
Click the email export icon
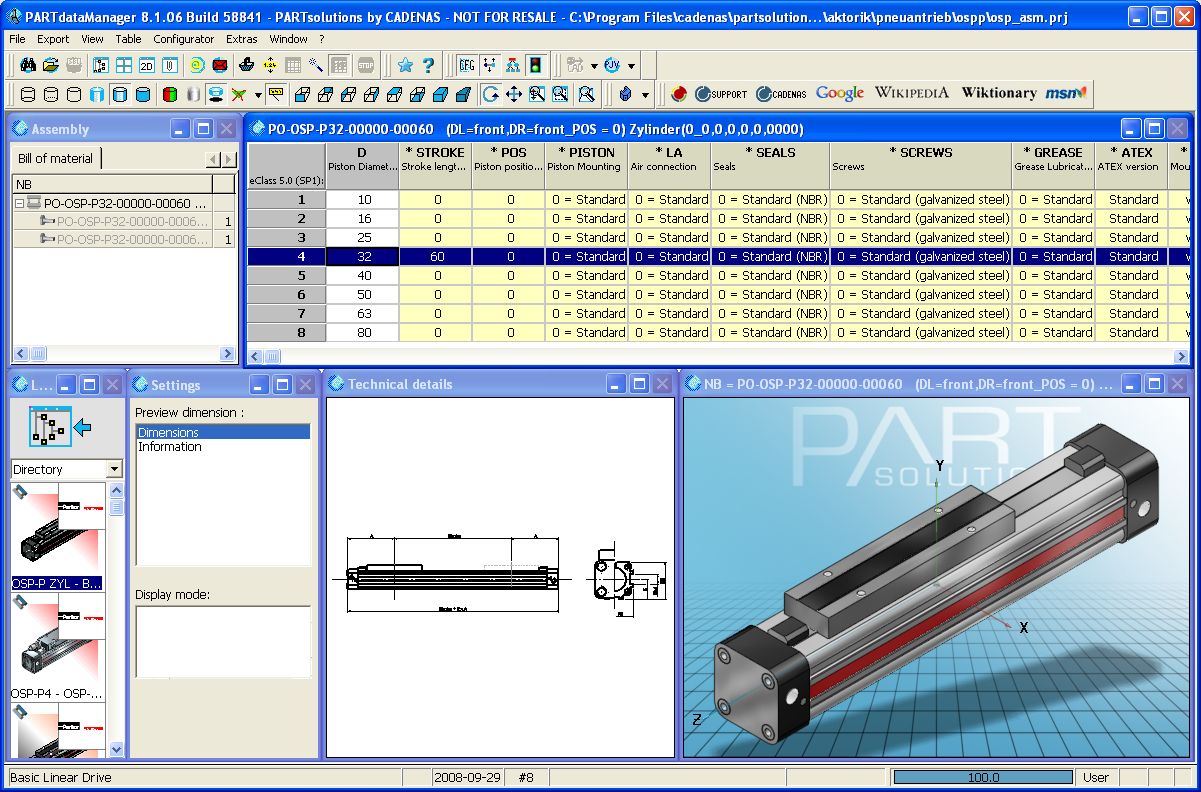[x=218, y=65]
